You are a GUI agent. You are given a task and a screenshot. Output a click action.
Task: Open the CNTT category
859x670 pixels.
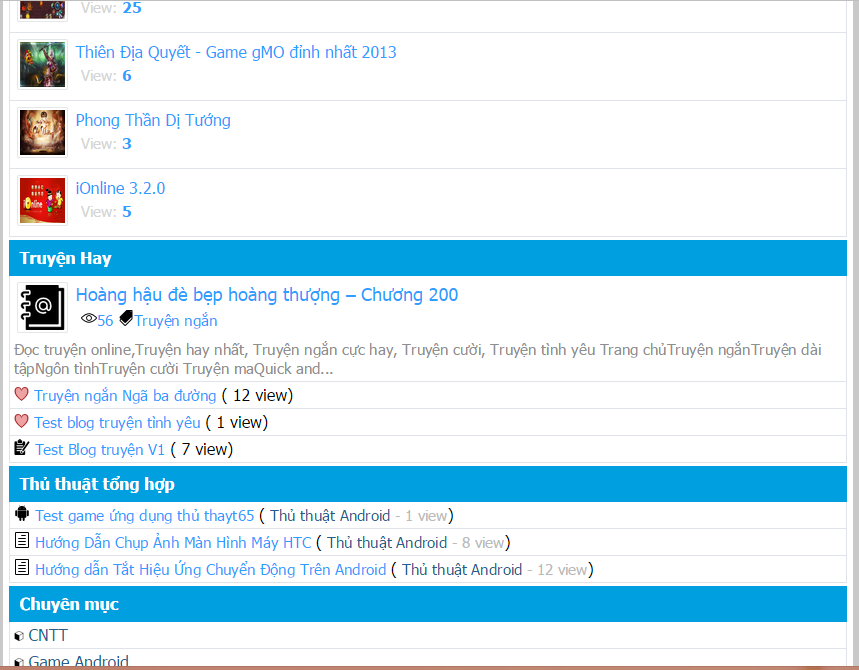[x=48, y=635]
